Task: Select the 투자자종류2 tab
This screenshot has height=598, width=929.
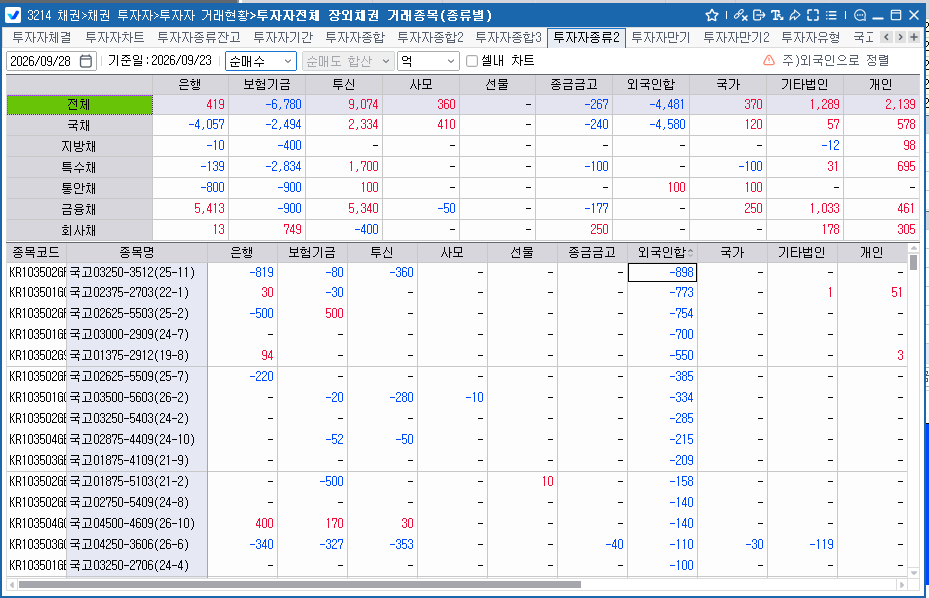Action: 587,37
